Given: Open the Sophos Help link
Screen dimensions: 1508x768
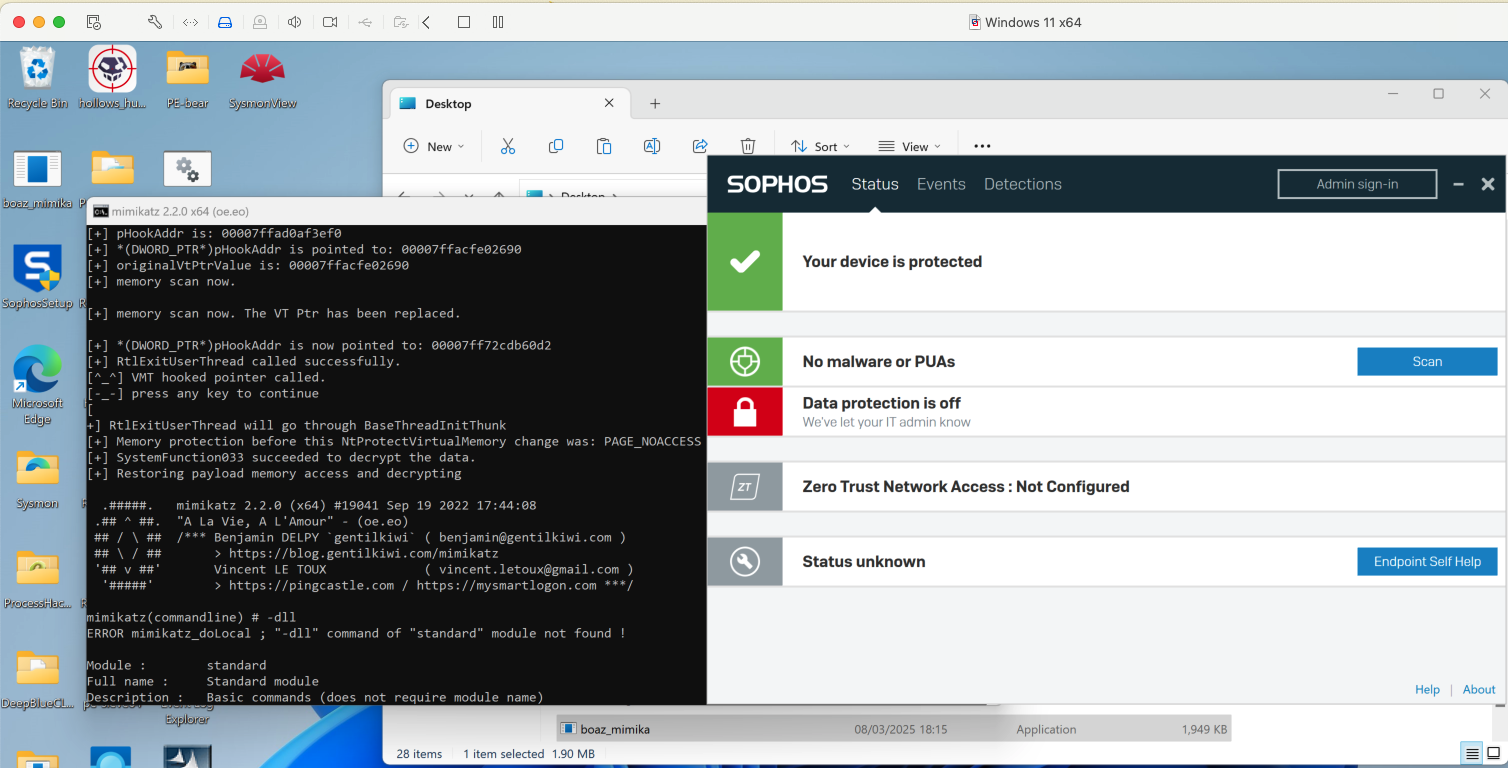Looking at the screenshot, I should 1427,689.
